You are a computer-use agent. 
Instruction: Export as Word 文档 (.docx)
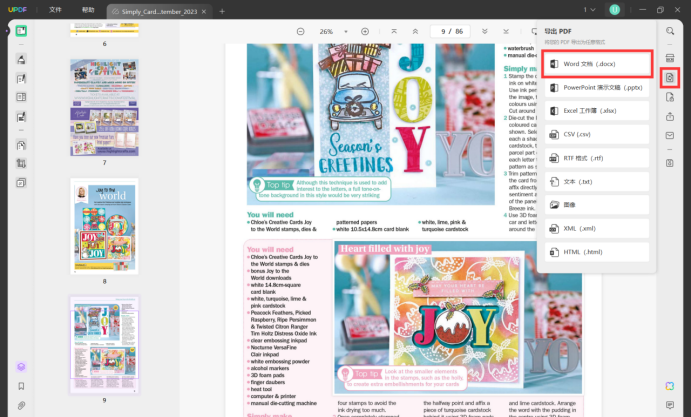click(x=597, y=64)
